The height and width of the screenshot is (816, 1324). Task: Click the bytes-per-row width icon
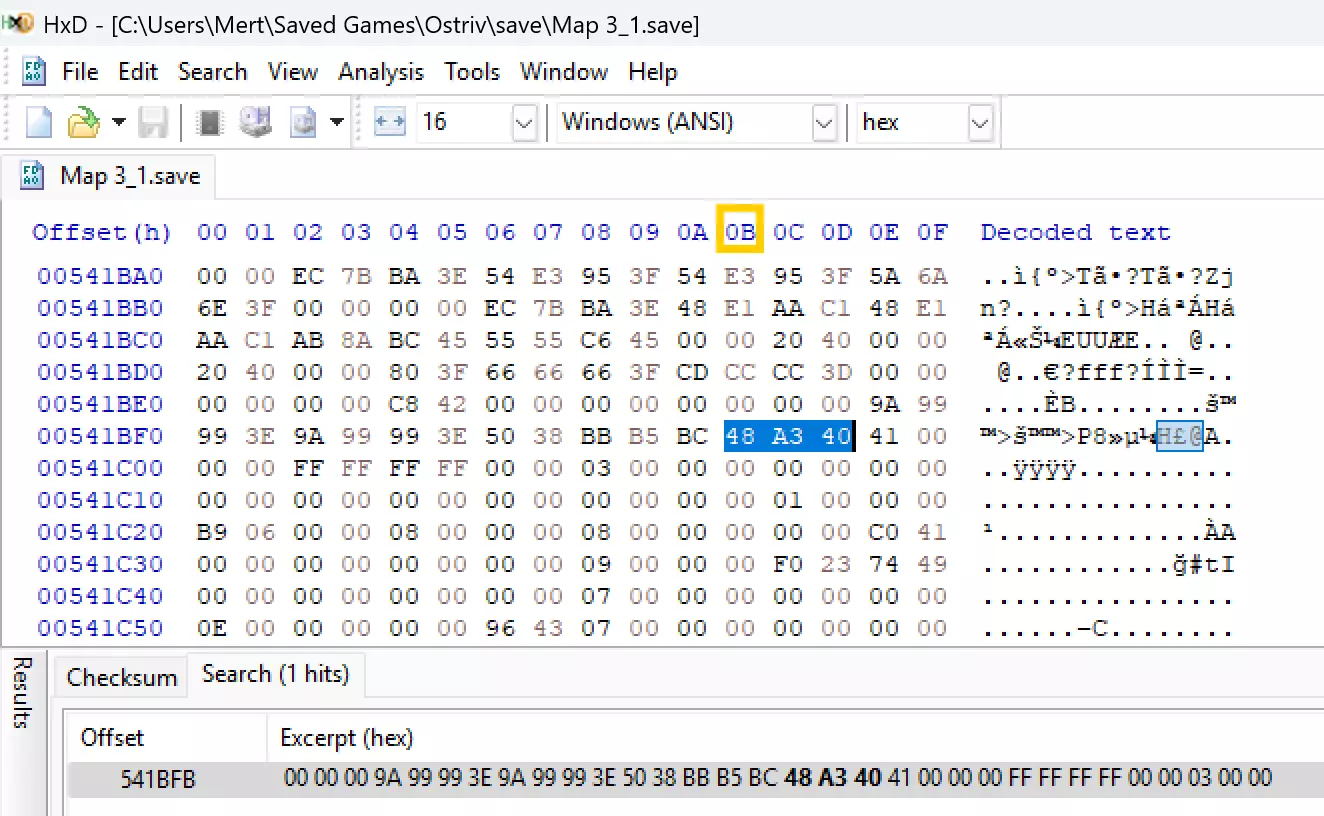[x=389, y=122]
